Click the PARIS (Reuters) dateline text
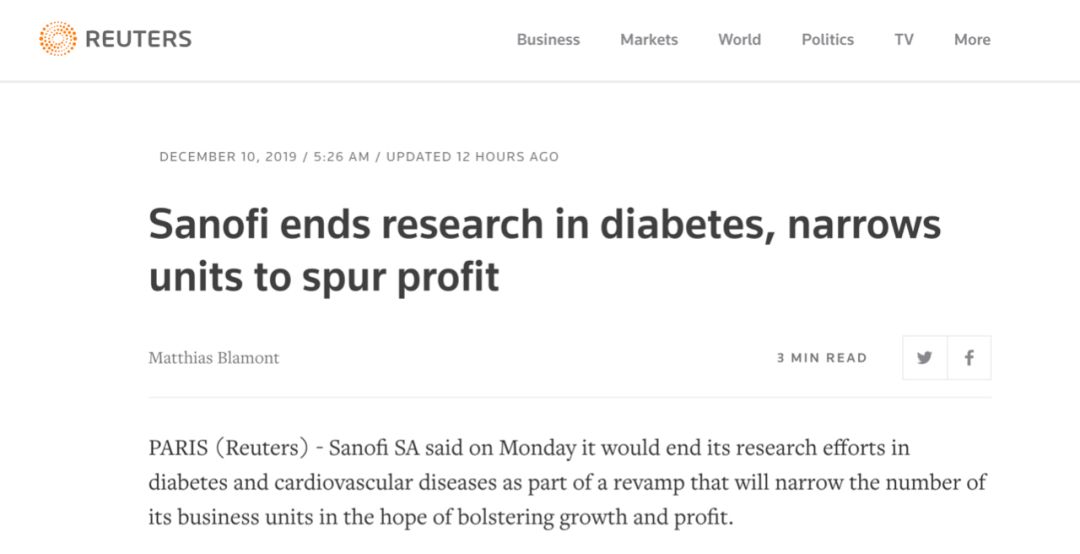This screenshot has height=554, width=1080. point(229,449)
